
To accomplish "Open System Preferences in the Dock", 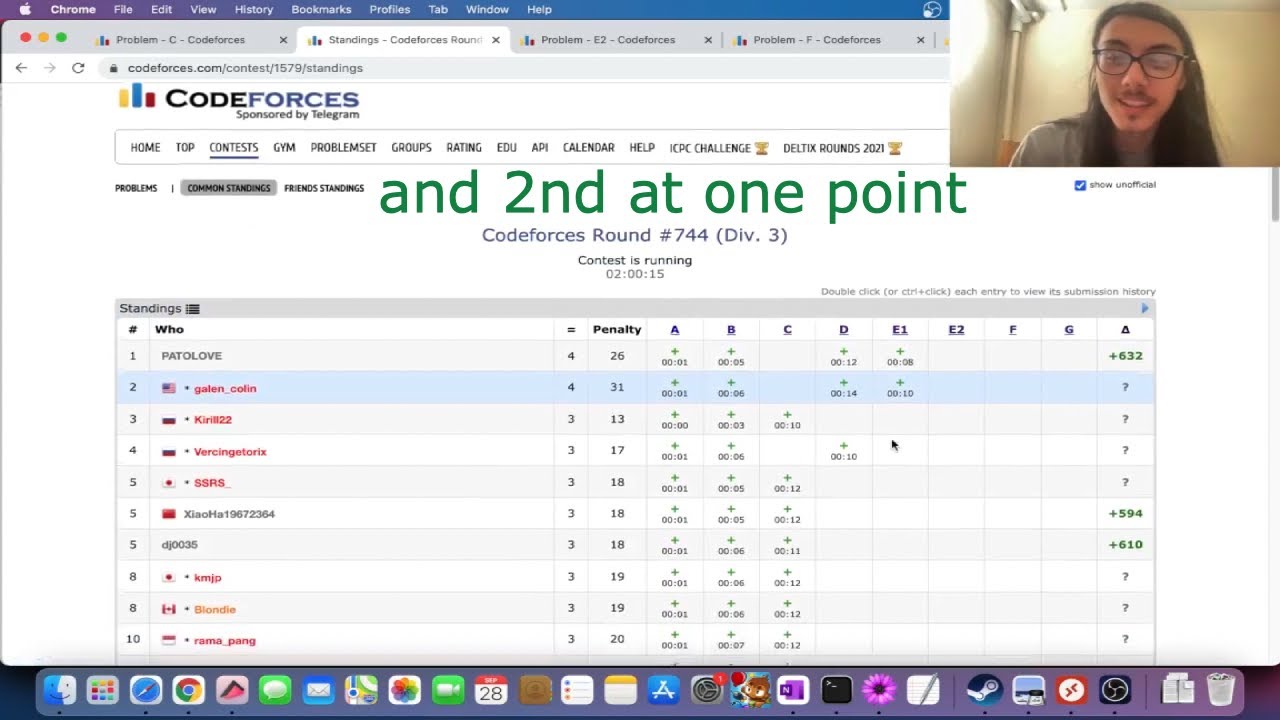I will (x=707, y=690).
